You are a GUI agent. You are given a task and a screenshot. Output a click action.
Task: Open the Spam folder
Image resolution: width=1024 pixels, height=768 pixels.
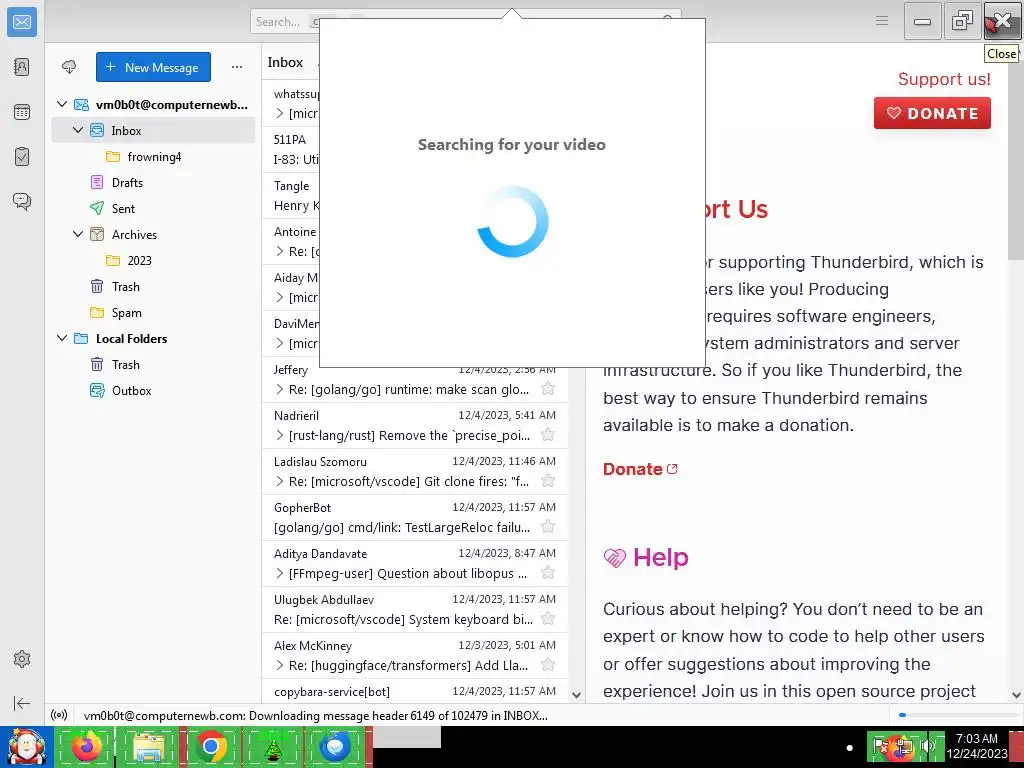pyautogui.click(x=153, y=313)
